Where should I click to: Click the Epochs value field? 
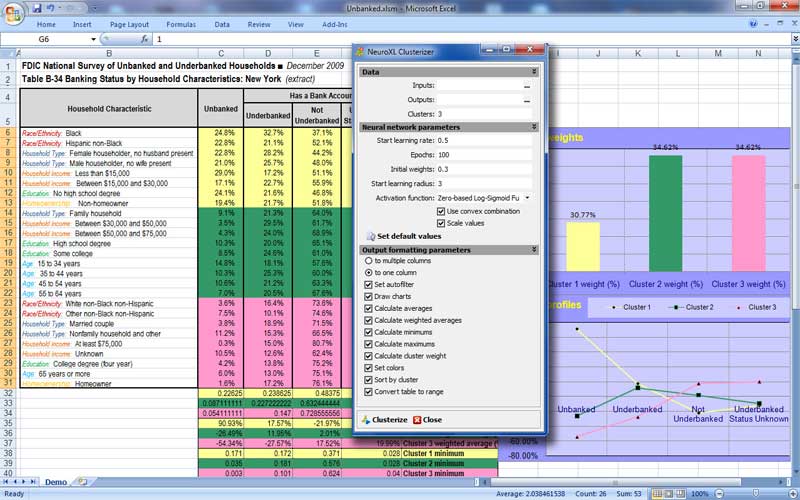coord(484,155)
